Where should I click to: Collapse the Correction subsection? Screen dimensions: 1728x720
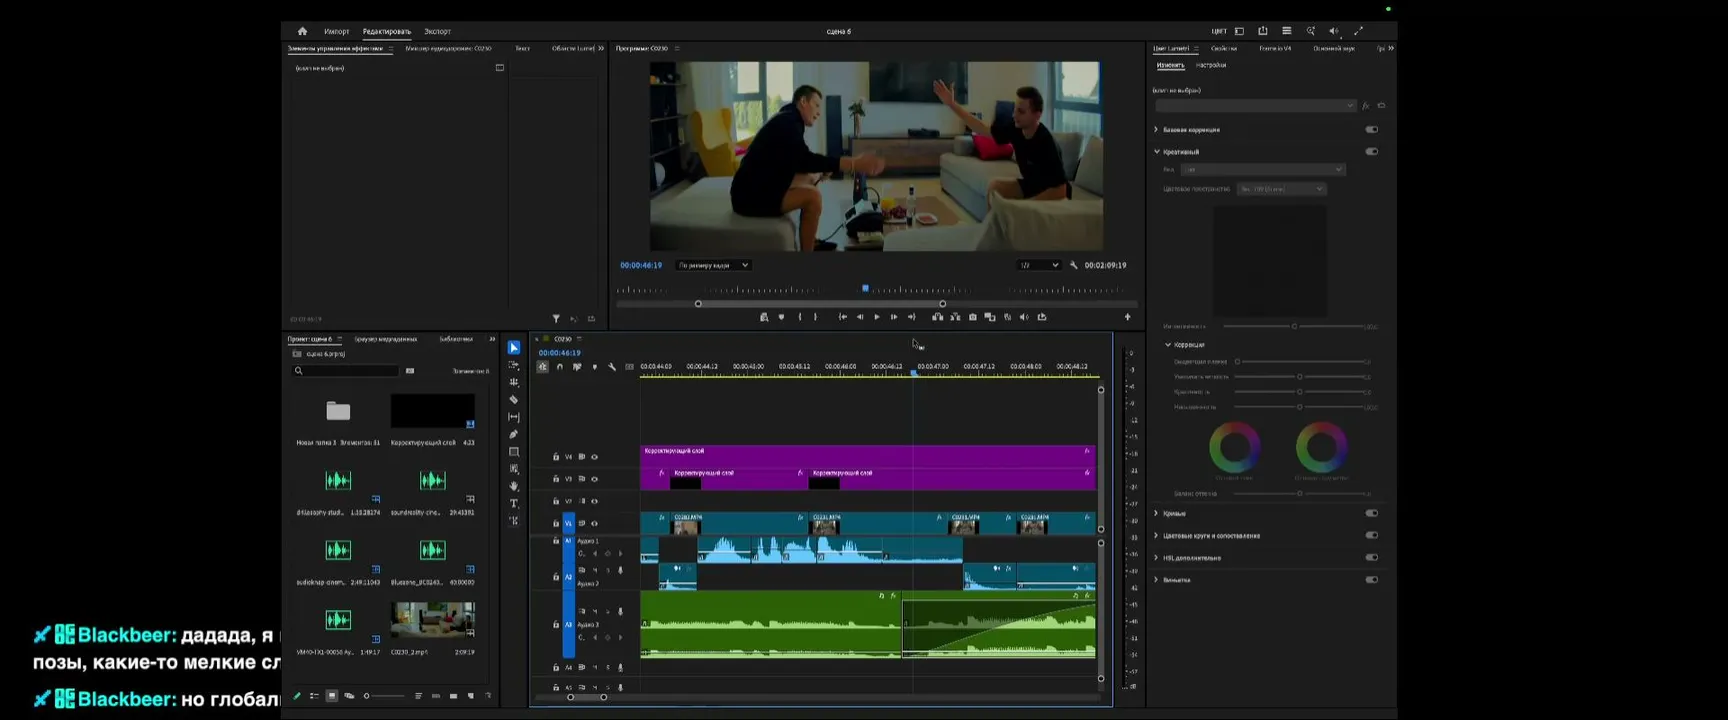pyautogui.click(x=1168, y=345)
